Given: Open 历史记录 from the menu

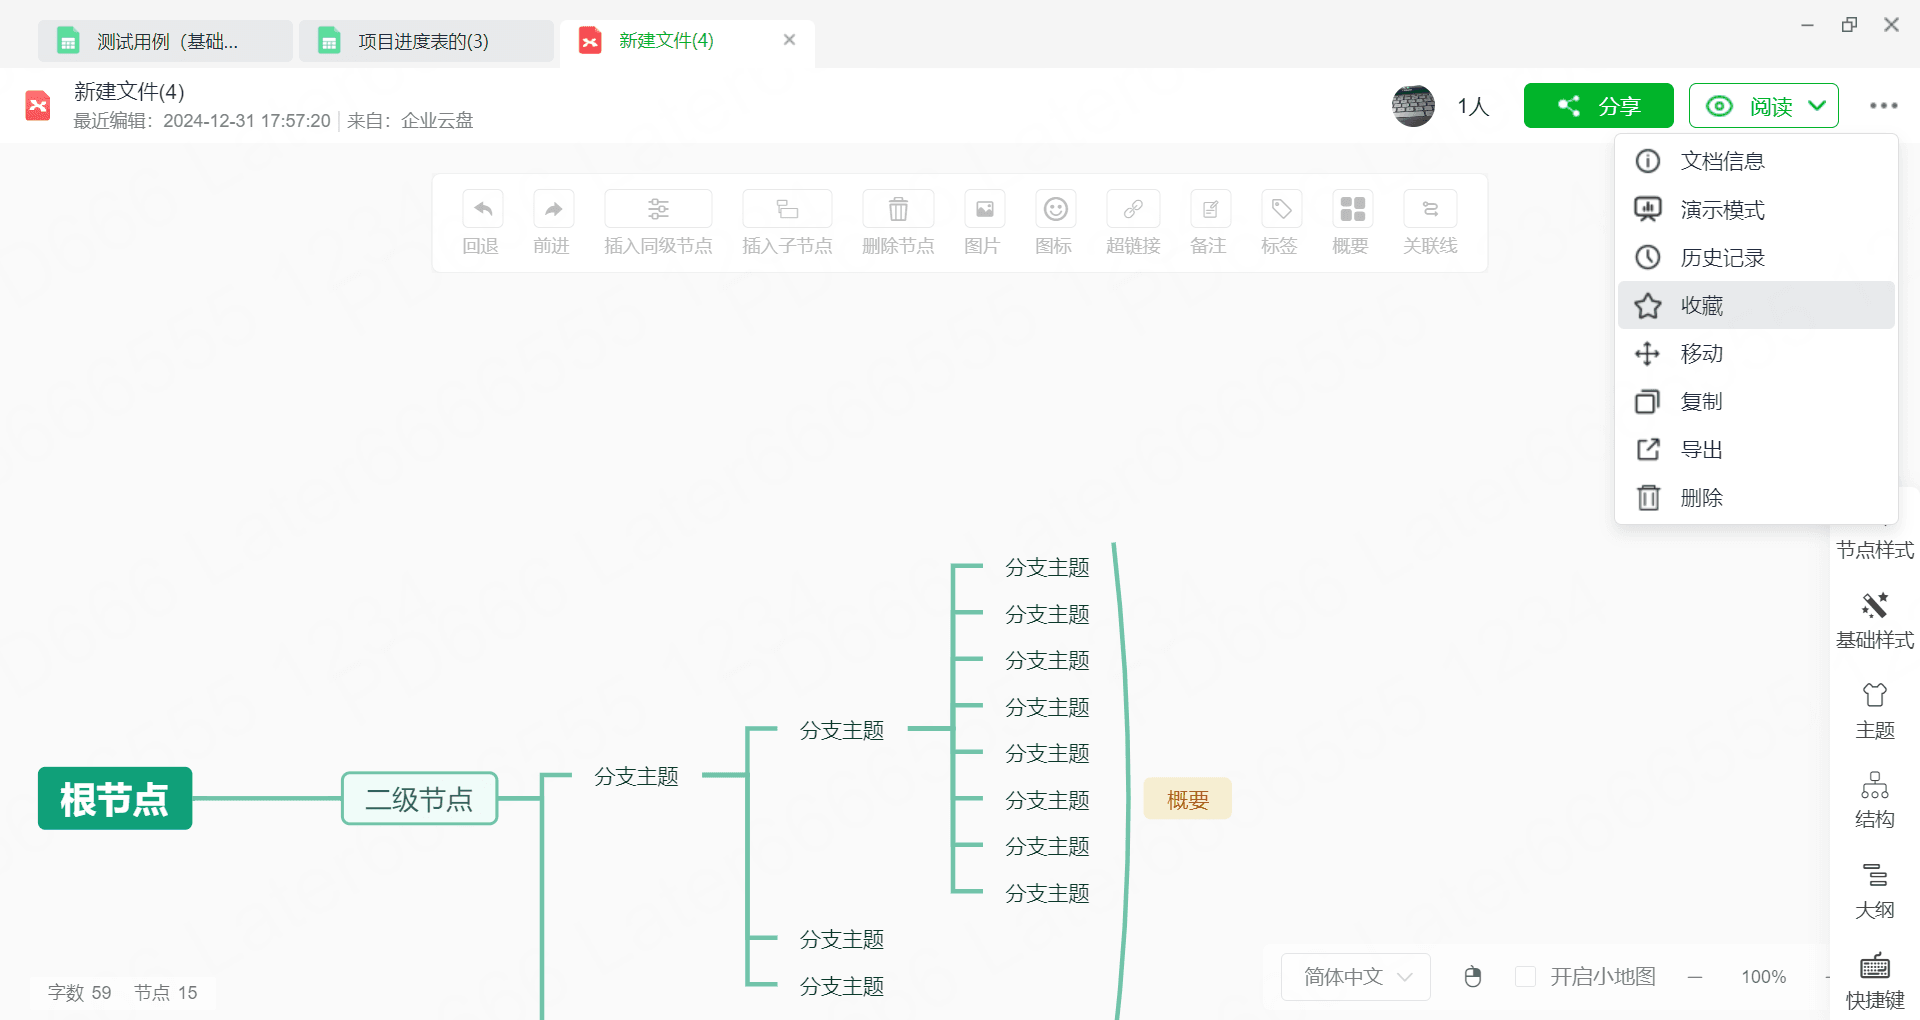Looking at the screenshot, I should click(x=1756, y=257).
